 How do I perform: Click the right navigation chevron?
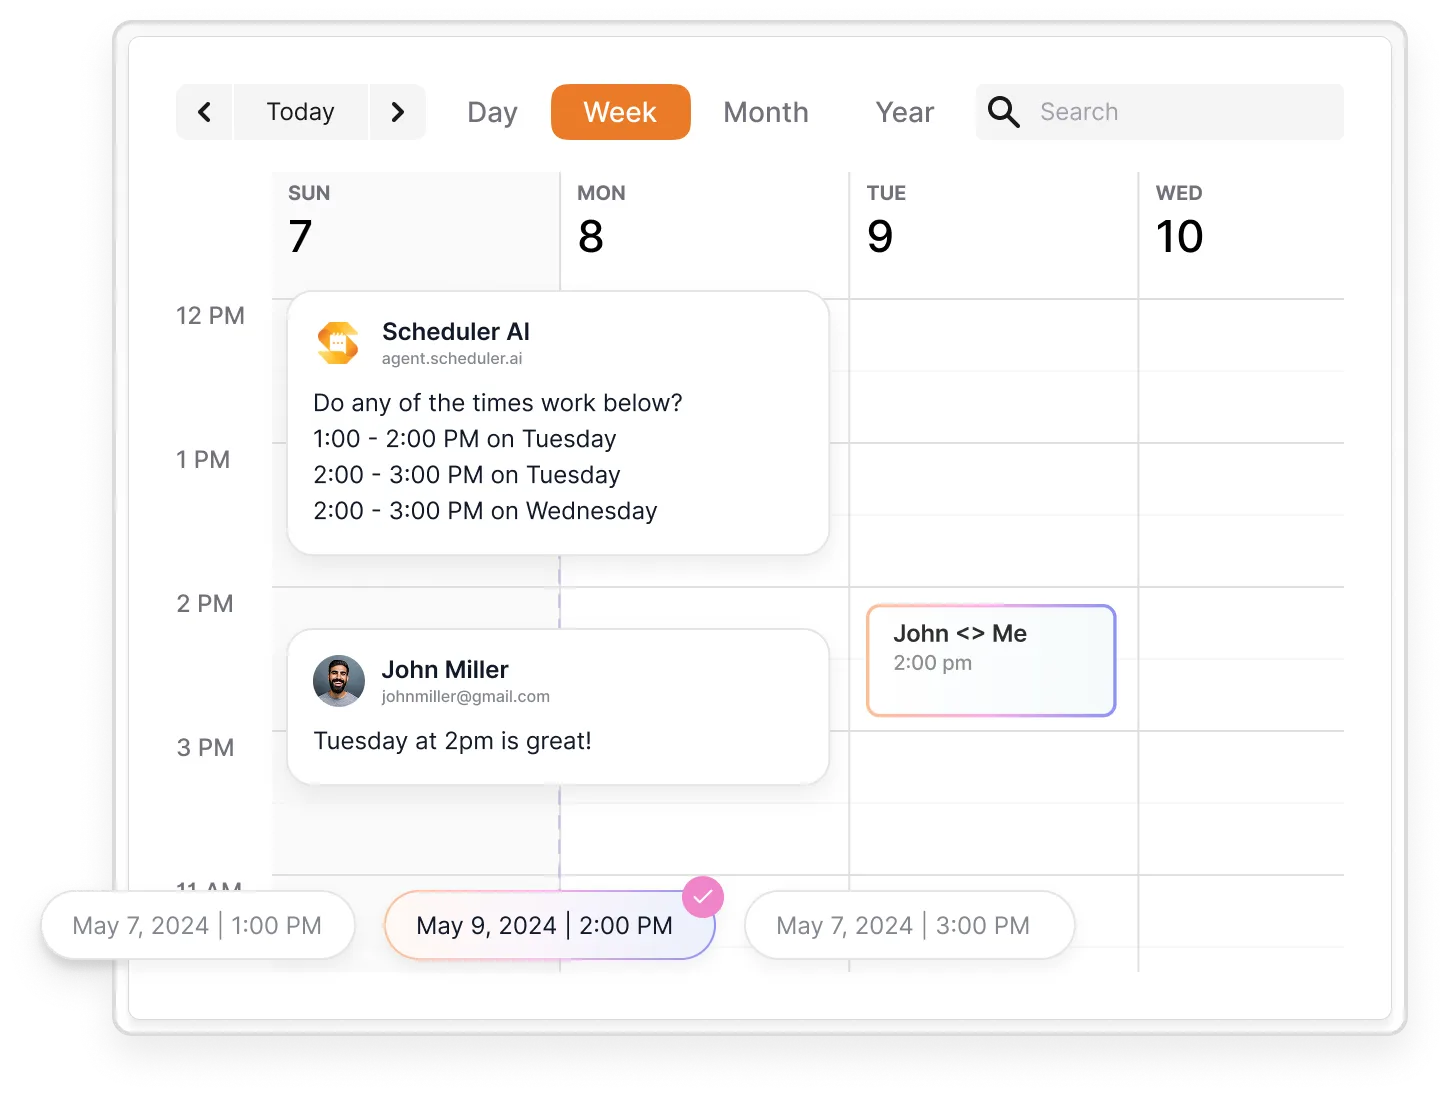[398, 112]
